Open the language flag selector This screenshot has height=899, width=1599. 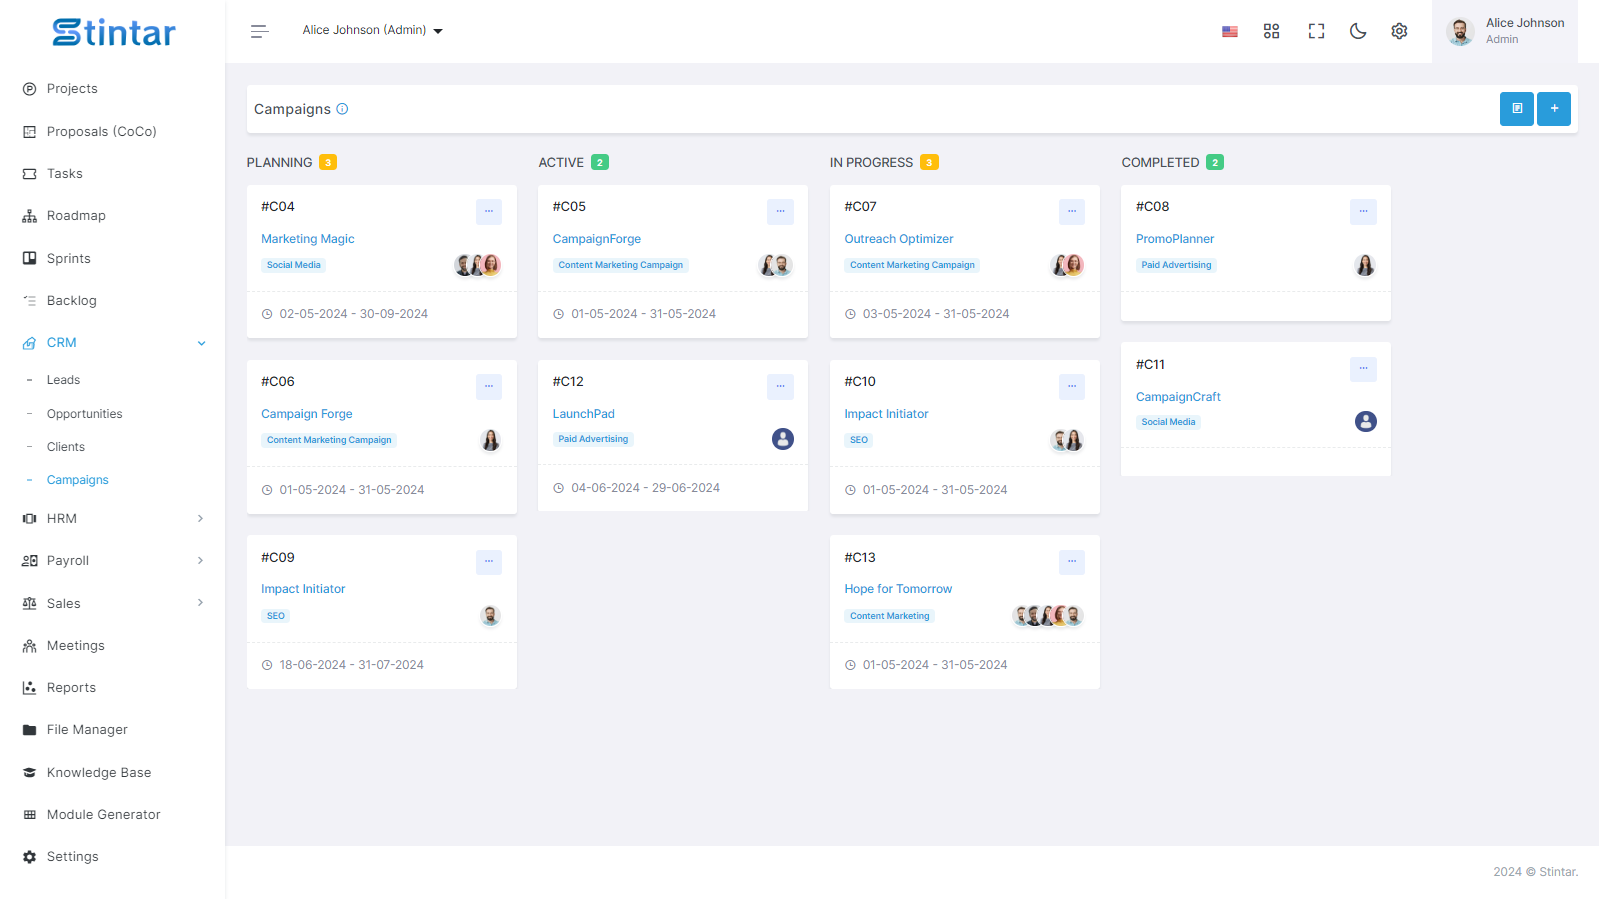click(1230, 31)
